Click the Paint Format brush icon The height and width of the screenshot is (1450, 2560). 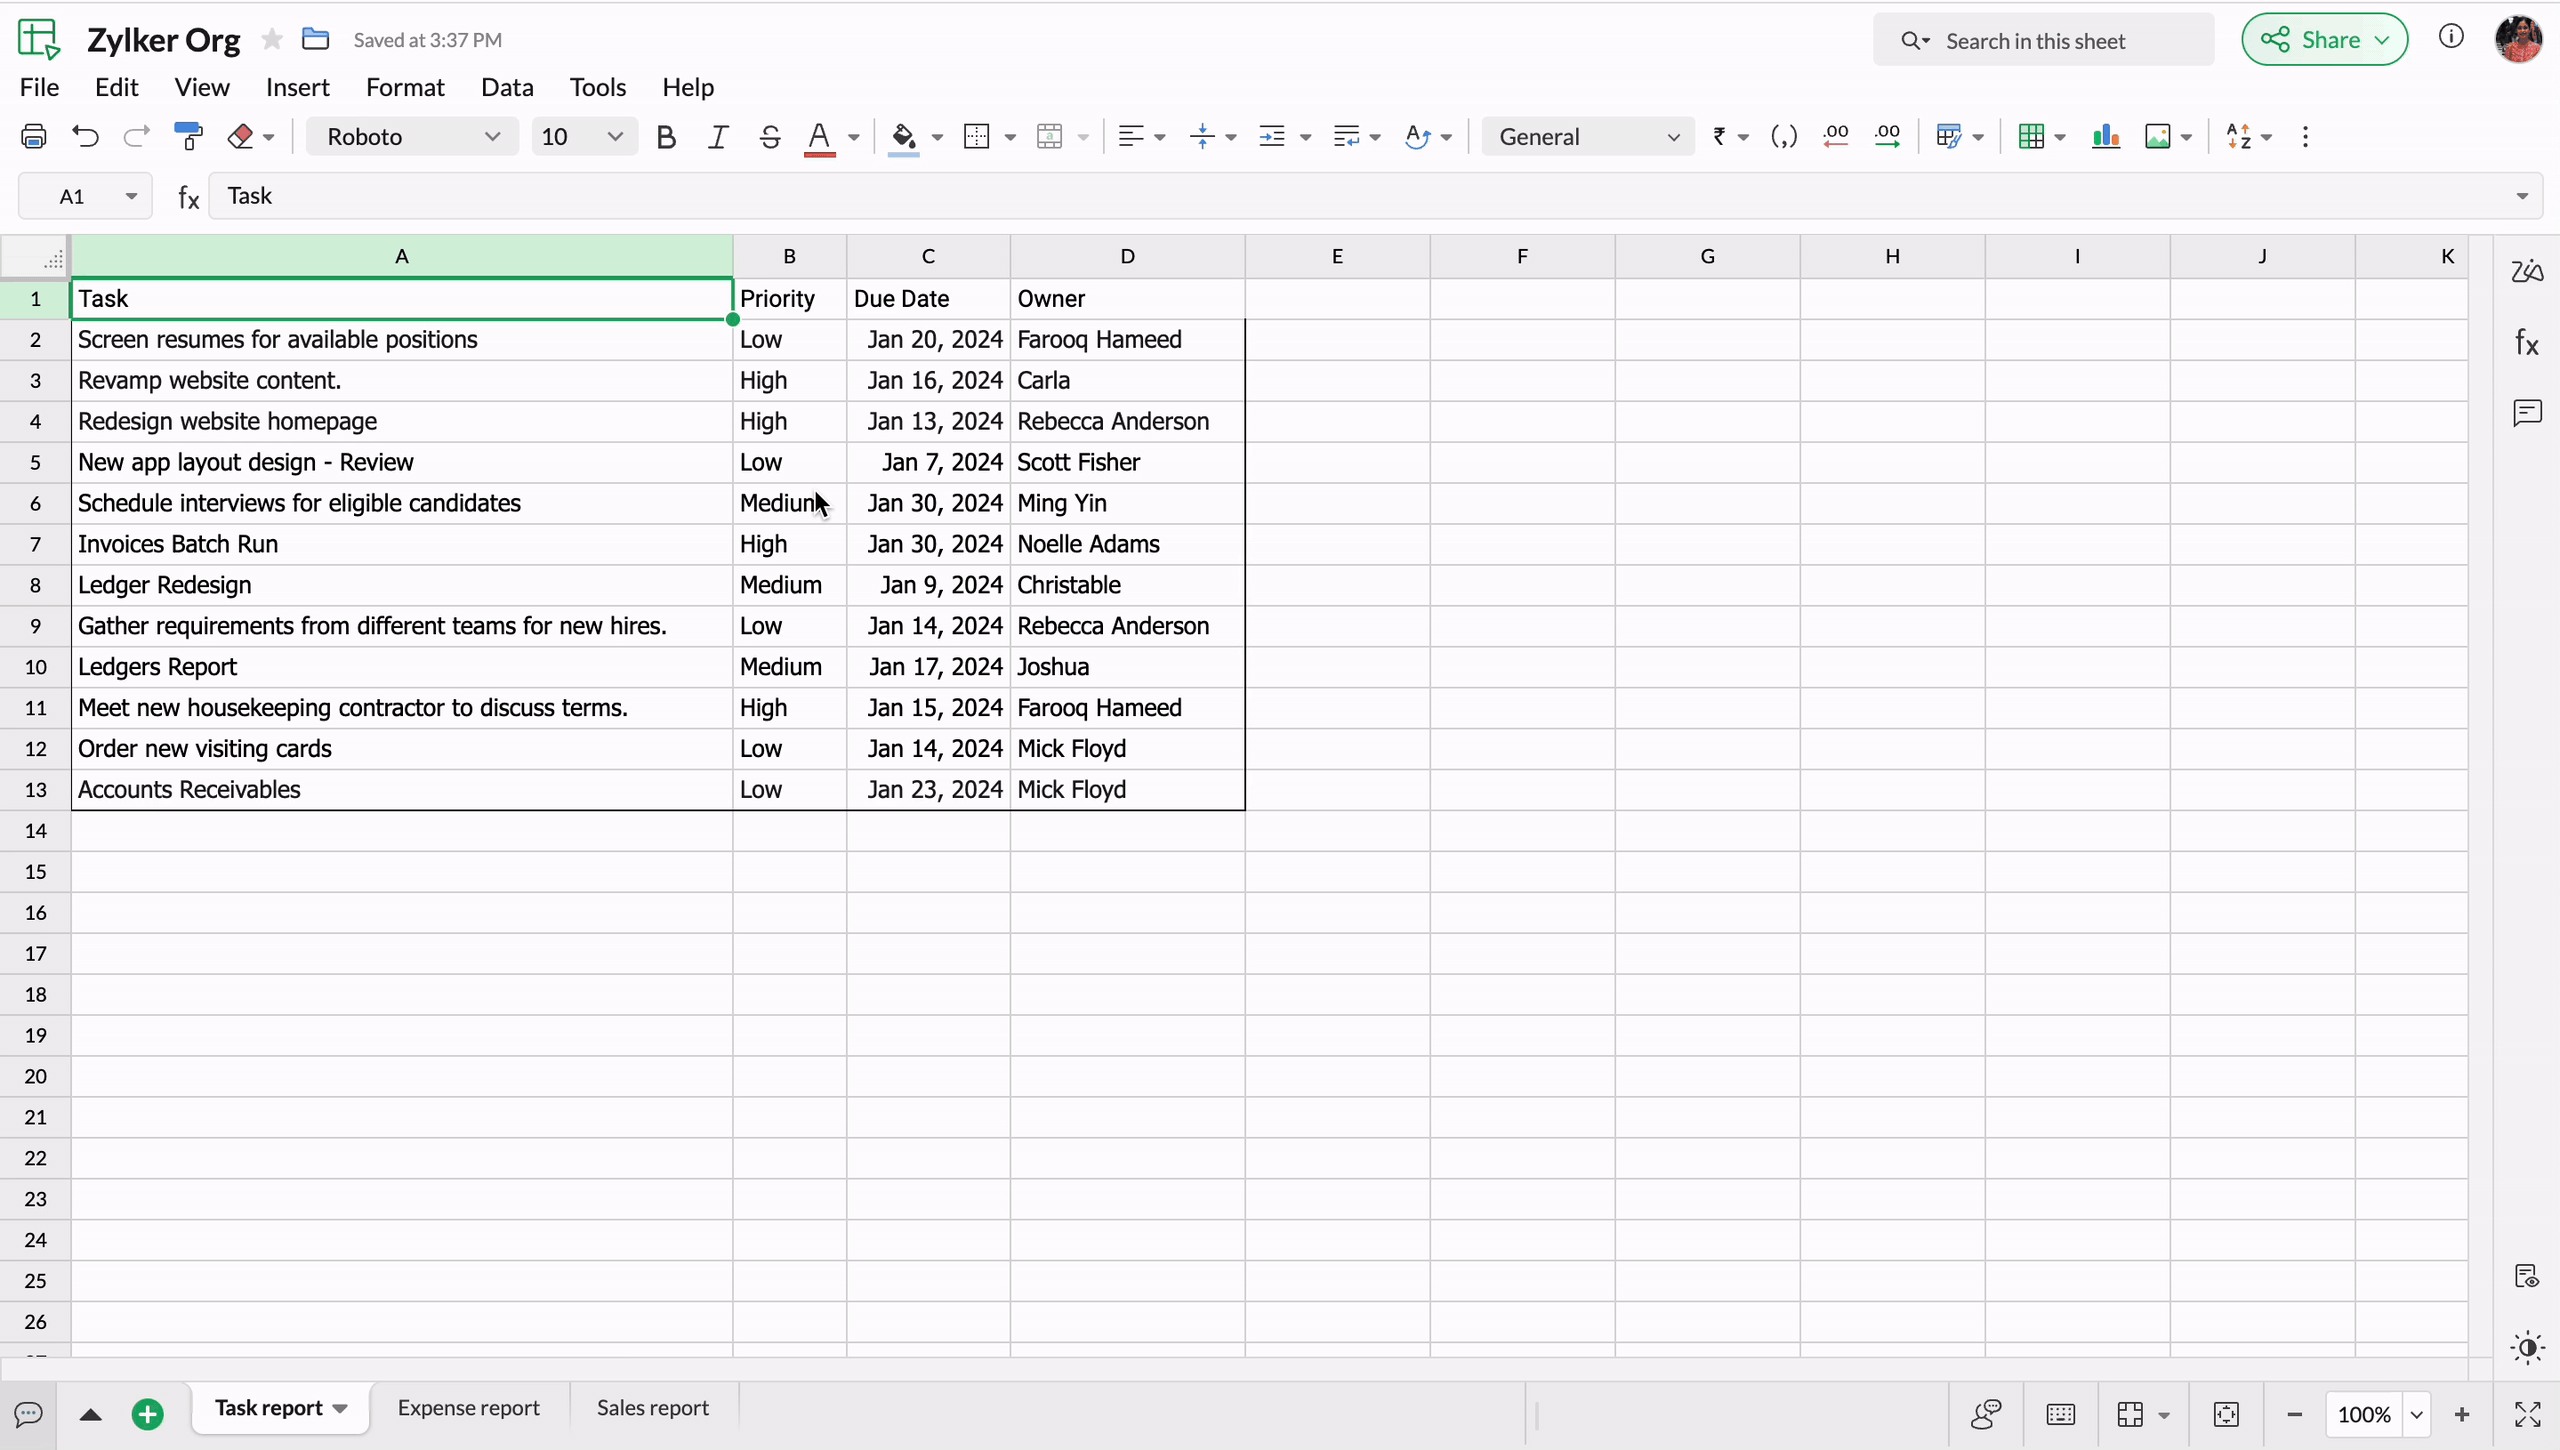[188, 136]
